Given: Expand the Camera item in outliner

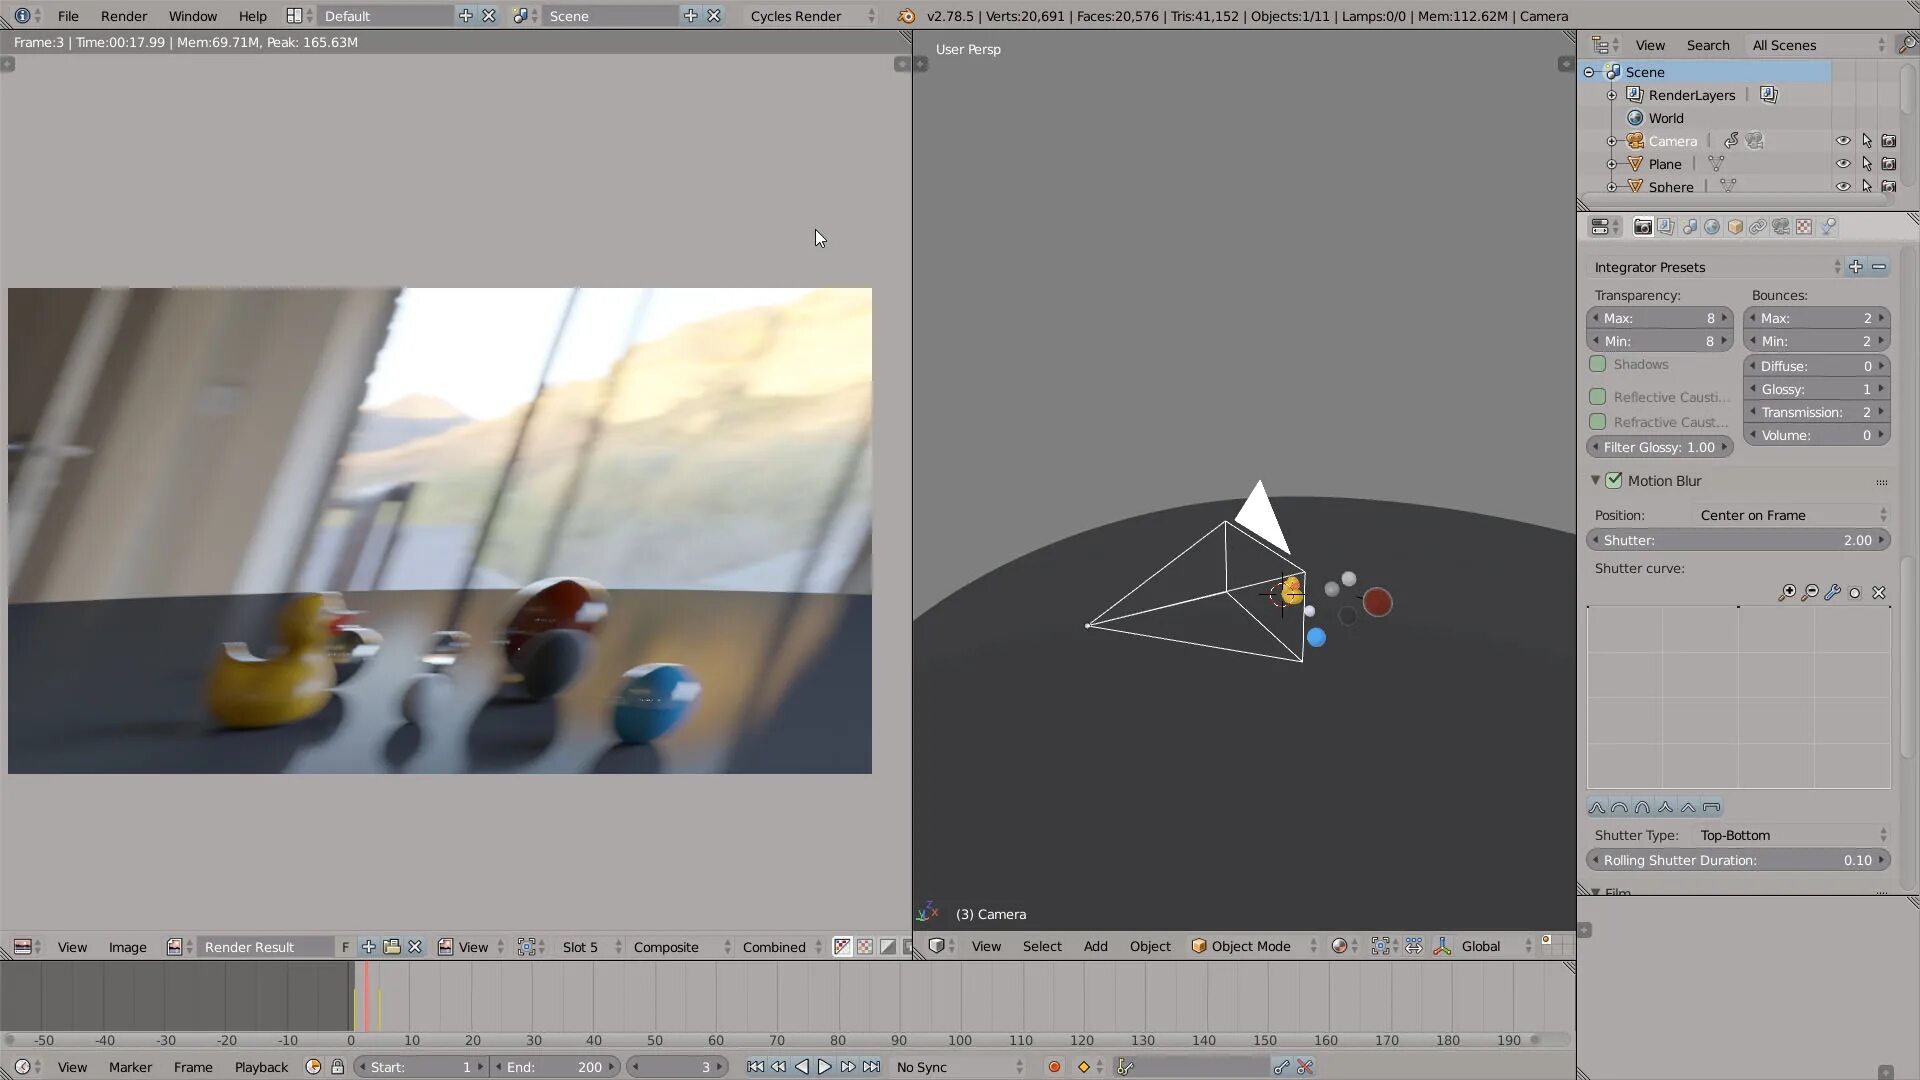Looking at the screenshot, I should click(1612, 141).
